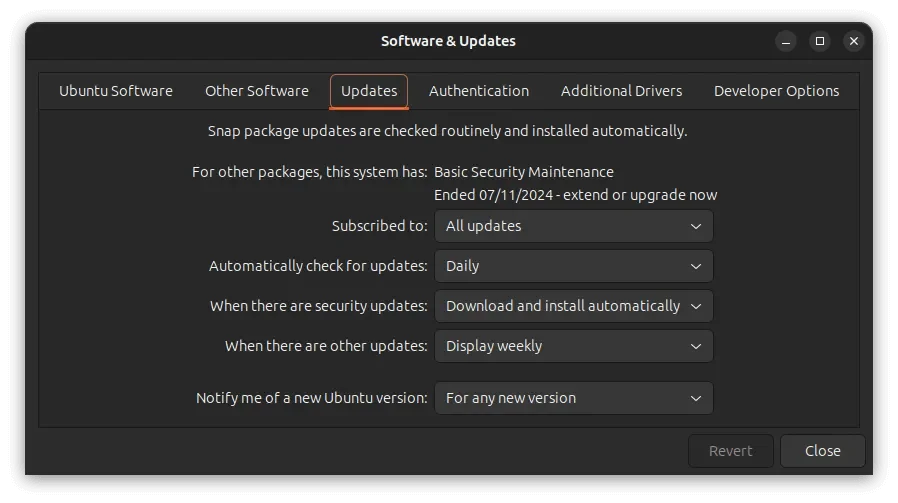The height and width of the screenshot is (503, 898).
Task: Click the 'Basic Security Maintenance' text
Action: click(x=523, y=172)
